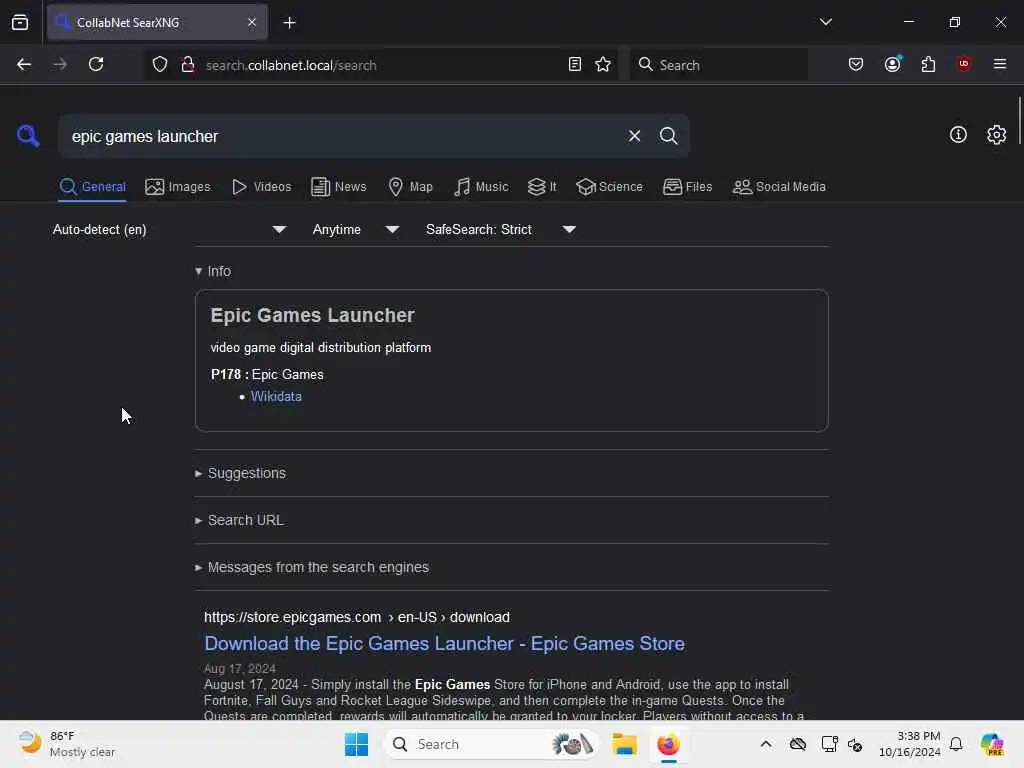The width and height of the screenshot is (1024, 768).
Task: Click the OneDrive cloud tray icon
Action: click(797, 744)
